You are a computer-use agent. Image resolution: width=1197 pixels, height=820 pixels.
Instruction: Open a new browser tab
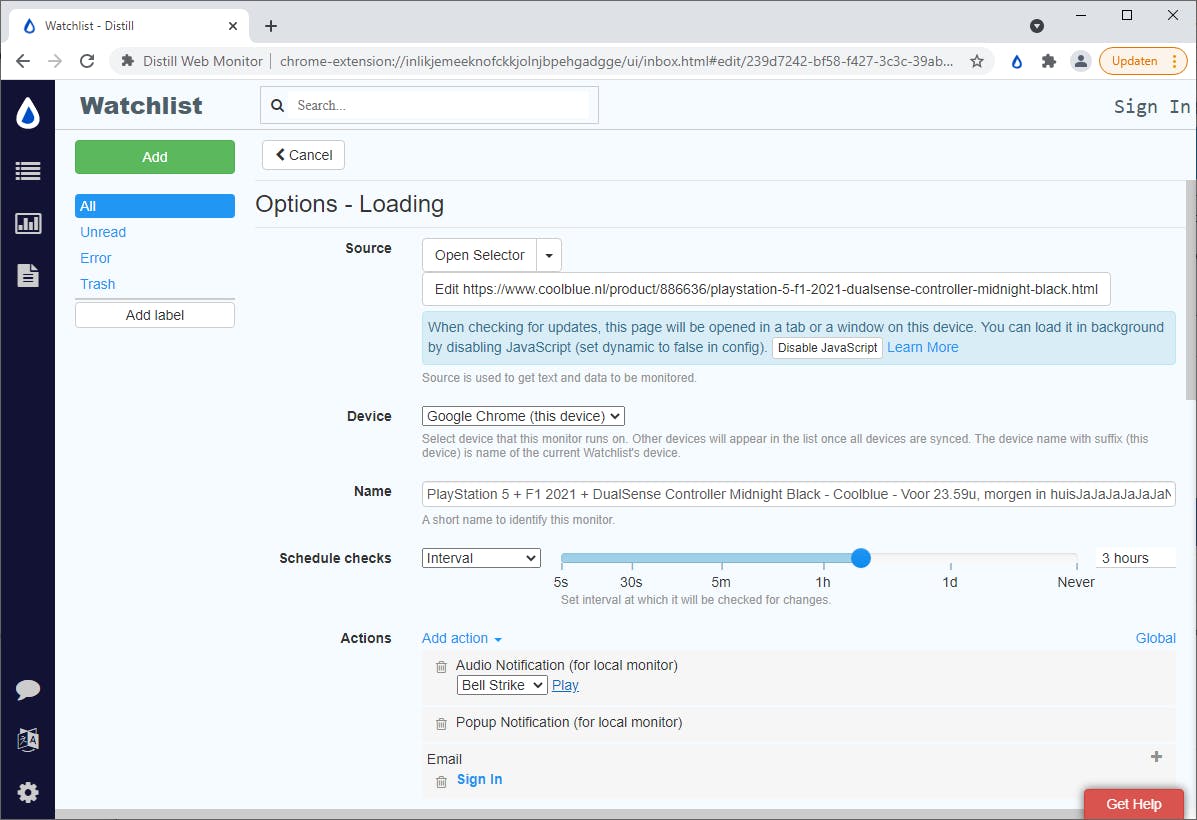270,26
